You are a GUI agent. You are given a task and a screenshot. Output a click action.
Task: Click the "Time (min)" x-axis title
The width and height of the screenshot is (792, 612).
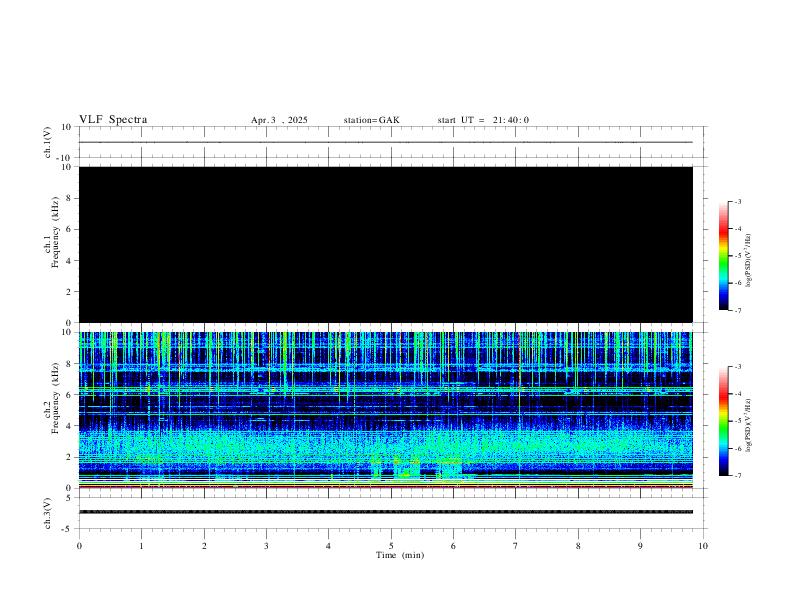[400, 555]
